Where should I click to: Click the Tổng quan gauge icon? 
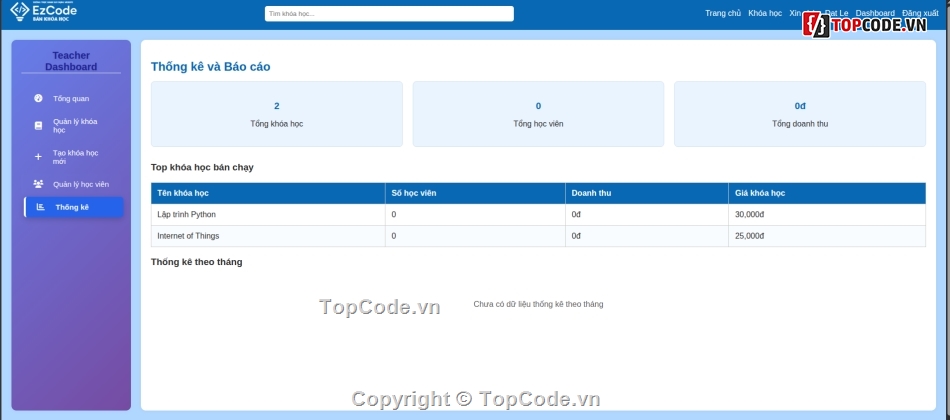(x=38, y=98)
